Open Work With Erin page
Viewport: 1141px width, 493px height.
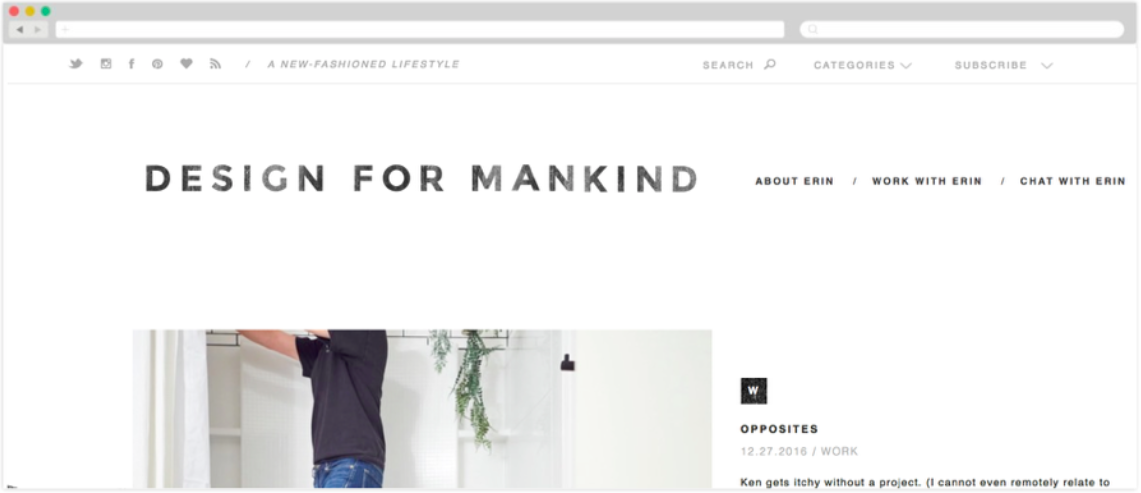point(927,181)
